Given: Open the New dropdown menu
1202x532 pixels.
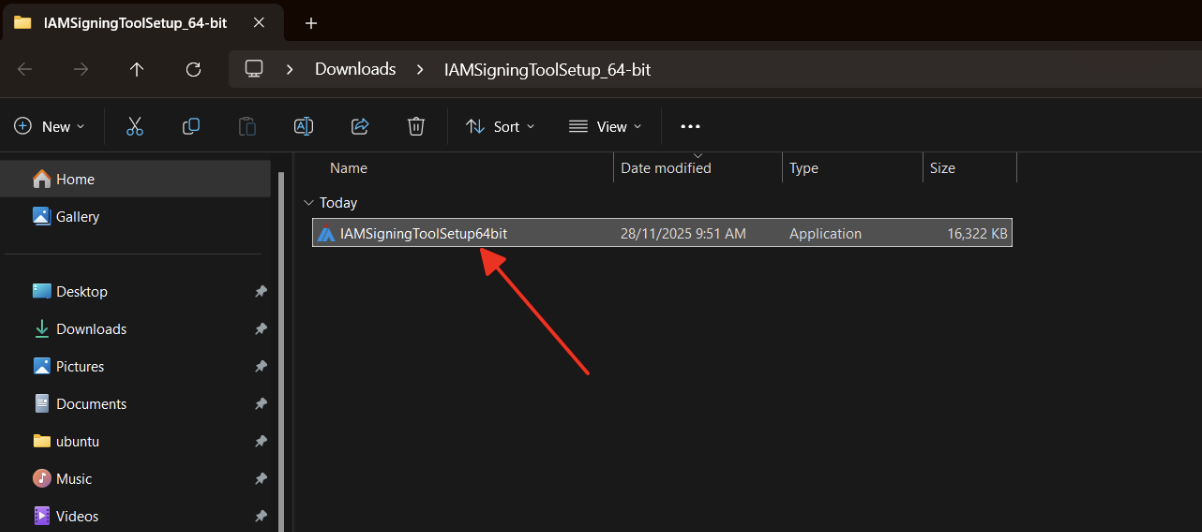Looking at the screenshot, I should [50, 127].
